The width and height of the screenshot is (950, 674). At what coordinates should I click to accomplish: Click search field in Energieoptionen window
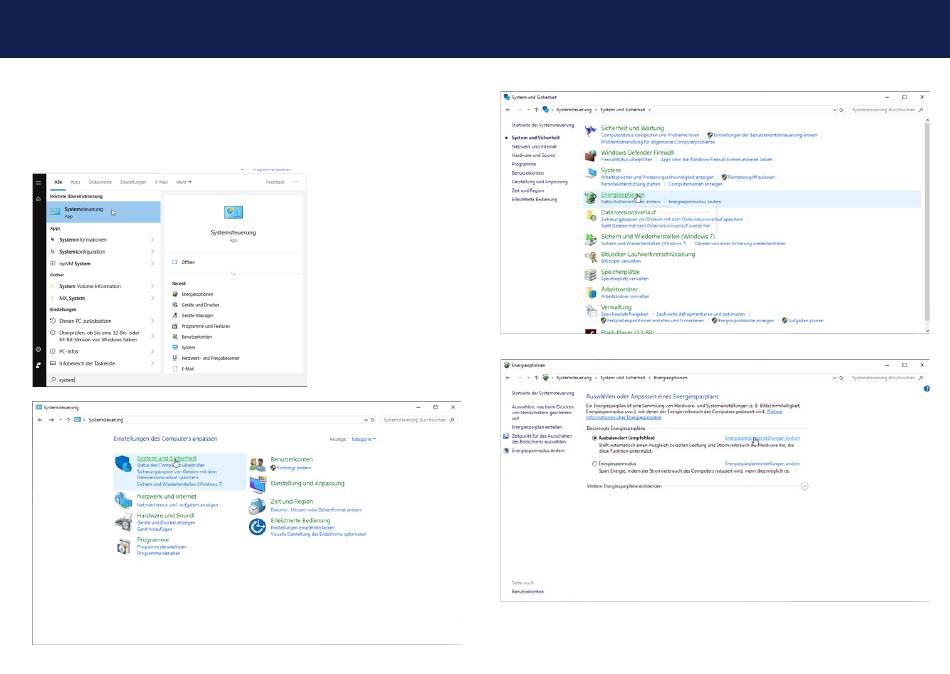(888, 378)
